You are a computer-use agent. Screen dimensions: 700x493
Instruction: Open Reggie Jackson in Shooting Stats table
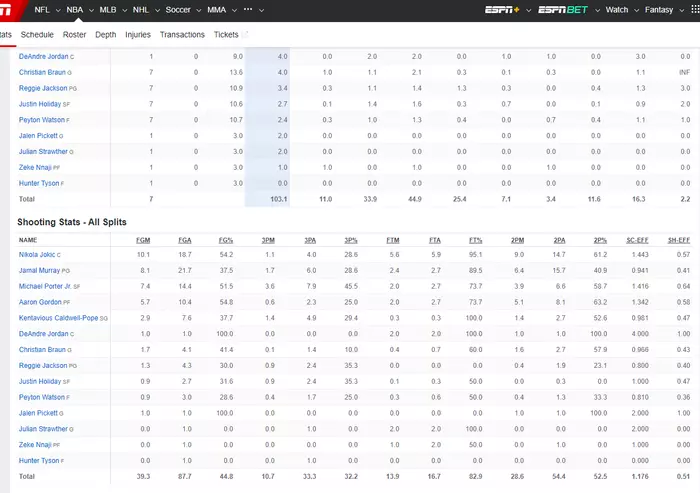(43, 365)
